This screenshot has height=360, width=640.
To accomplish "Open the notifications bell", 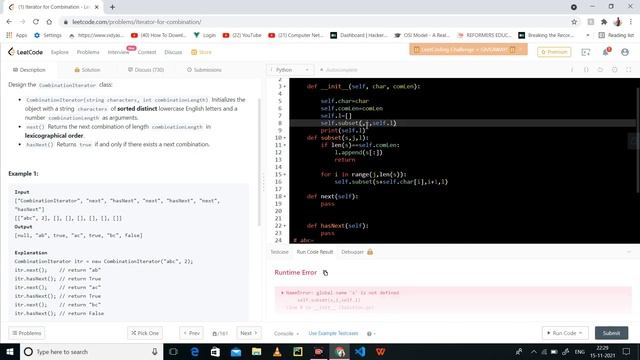I will tap(605, 52).
